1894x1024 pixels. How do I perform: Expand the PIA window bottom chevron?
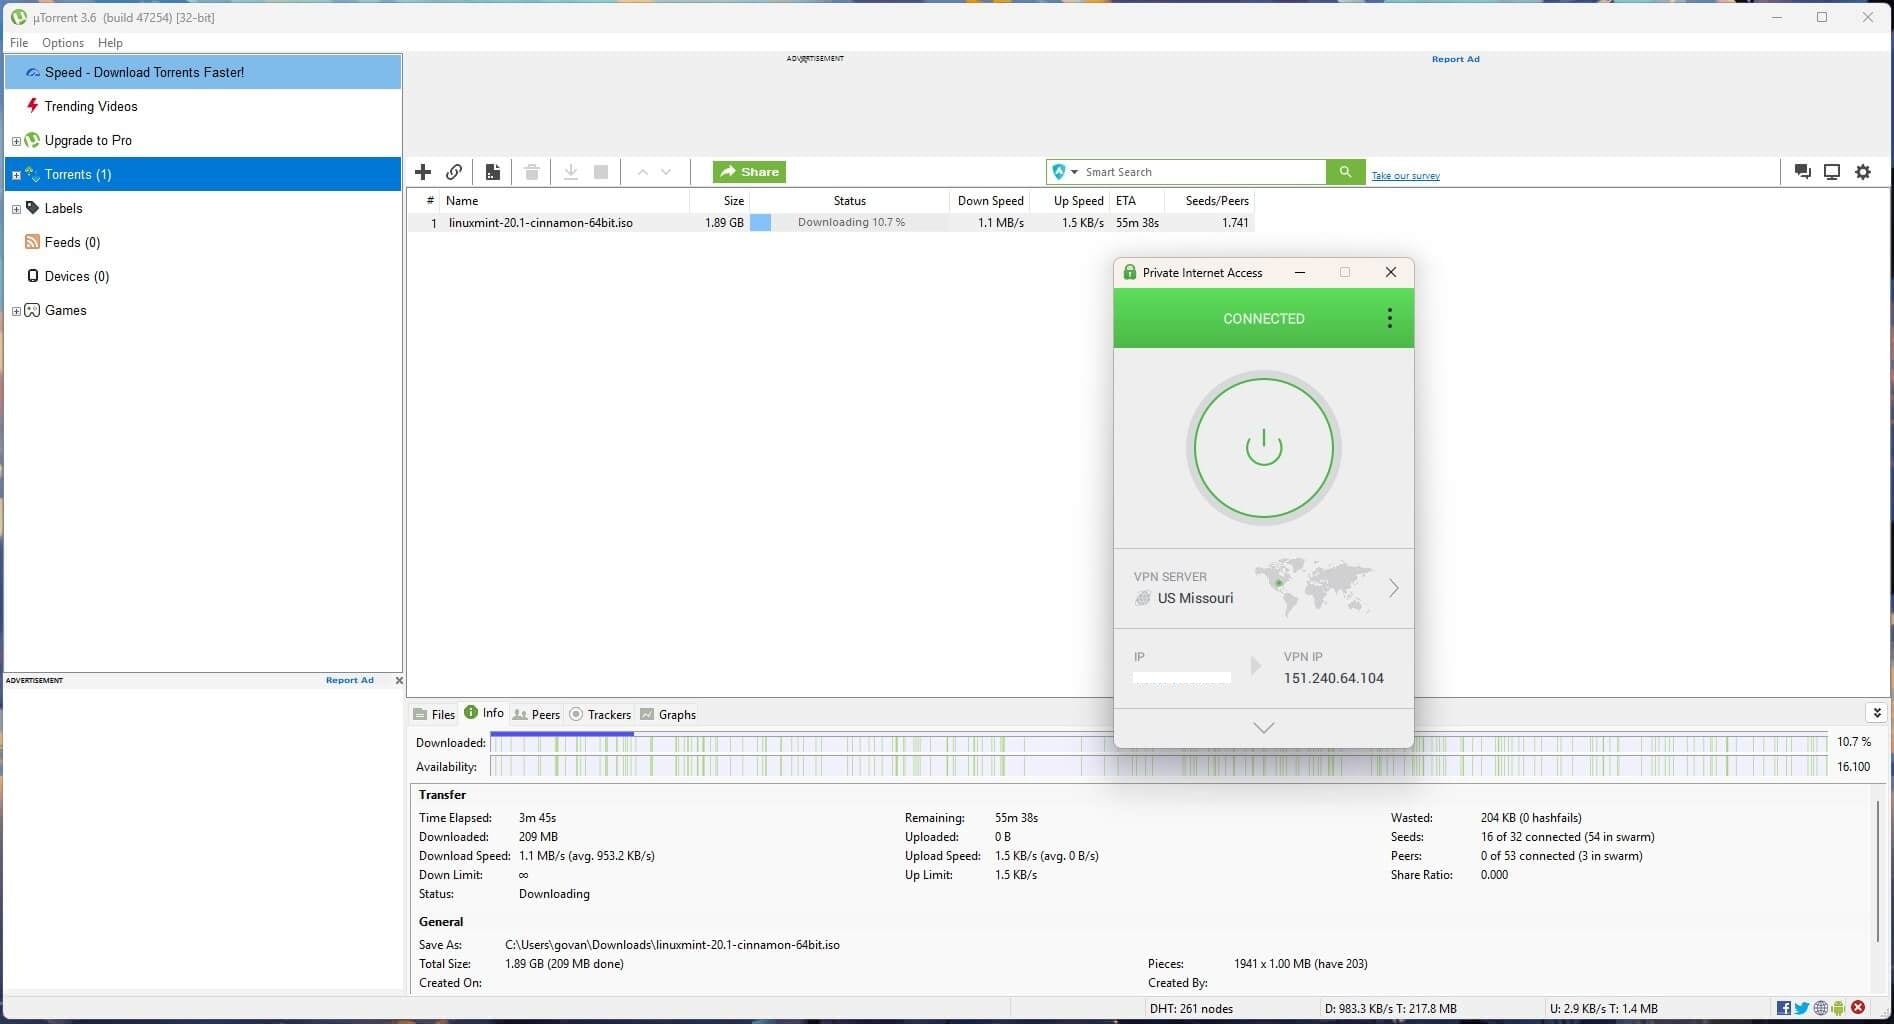tap(1264, 728)
